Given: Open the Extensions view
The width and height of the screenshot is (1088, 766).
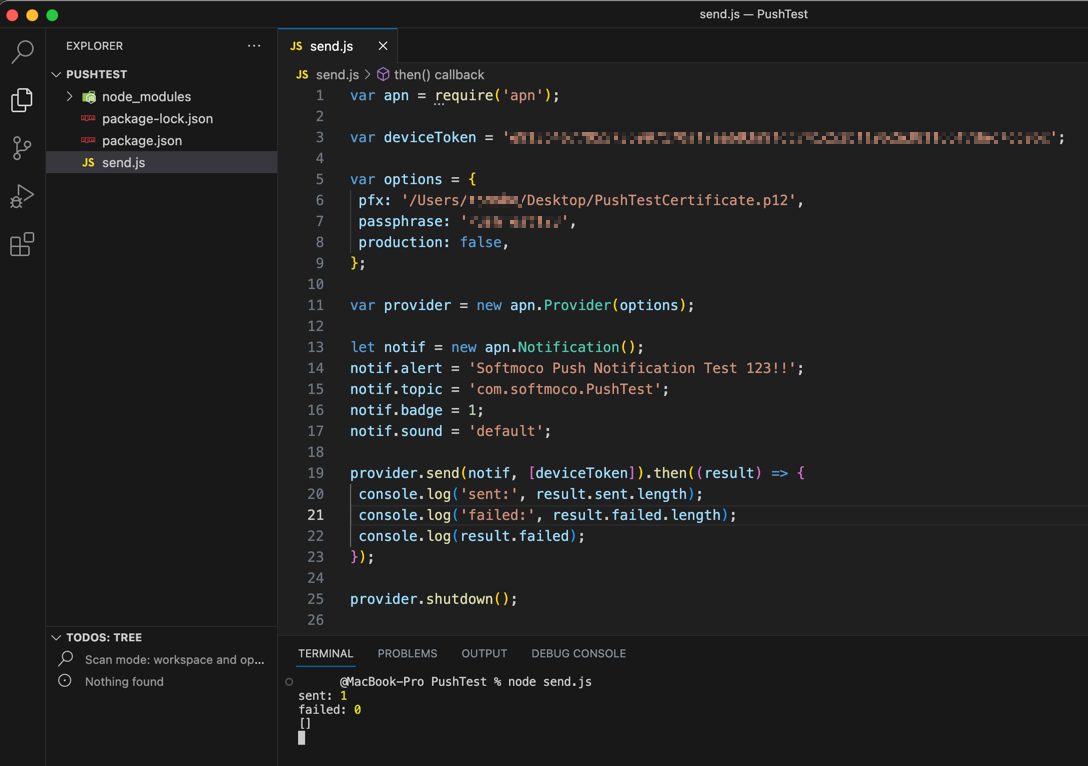Looking at the screenshot, I should (x=22, y=244).
